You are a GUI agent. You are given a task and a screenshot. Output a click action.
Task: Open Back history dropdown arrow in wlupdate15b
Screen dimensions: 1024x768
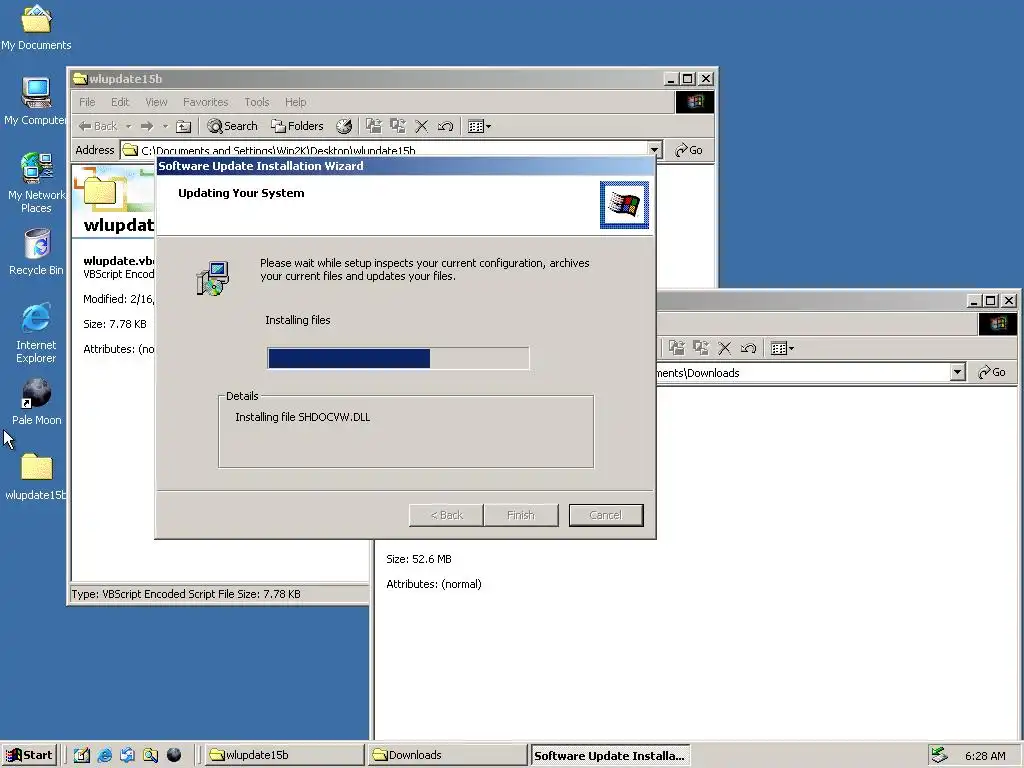tap(129, 126)
